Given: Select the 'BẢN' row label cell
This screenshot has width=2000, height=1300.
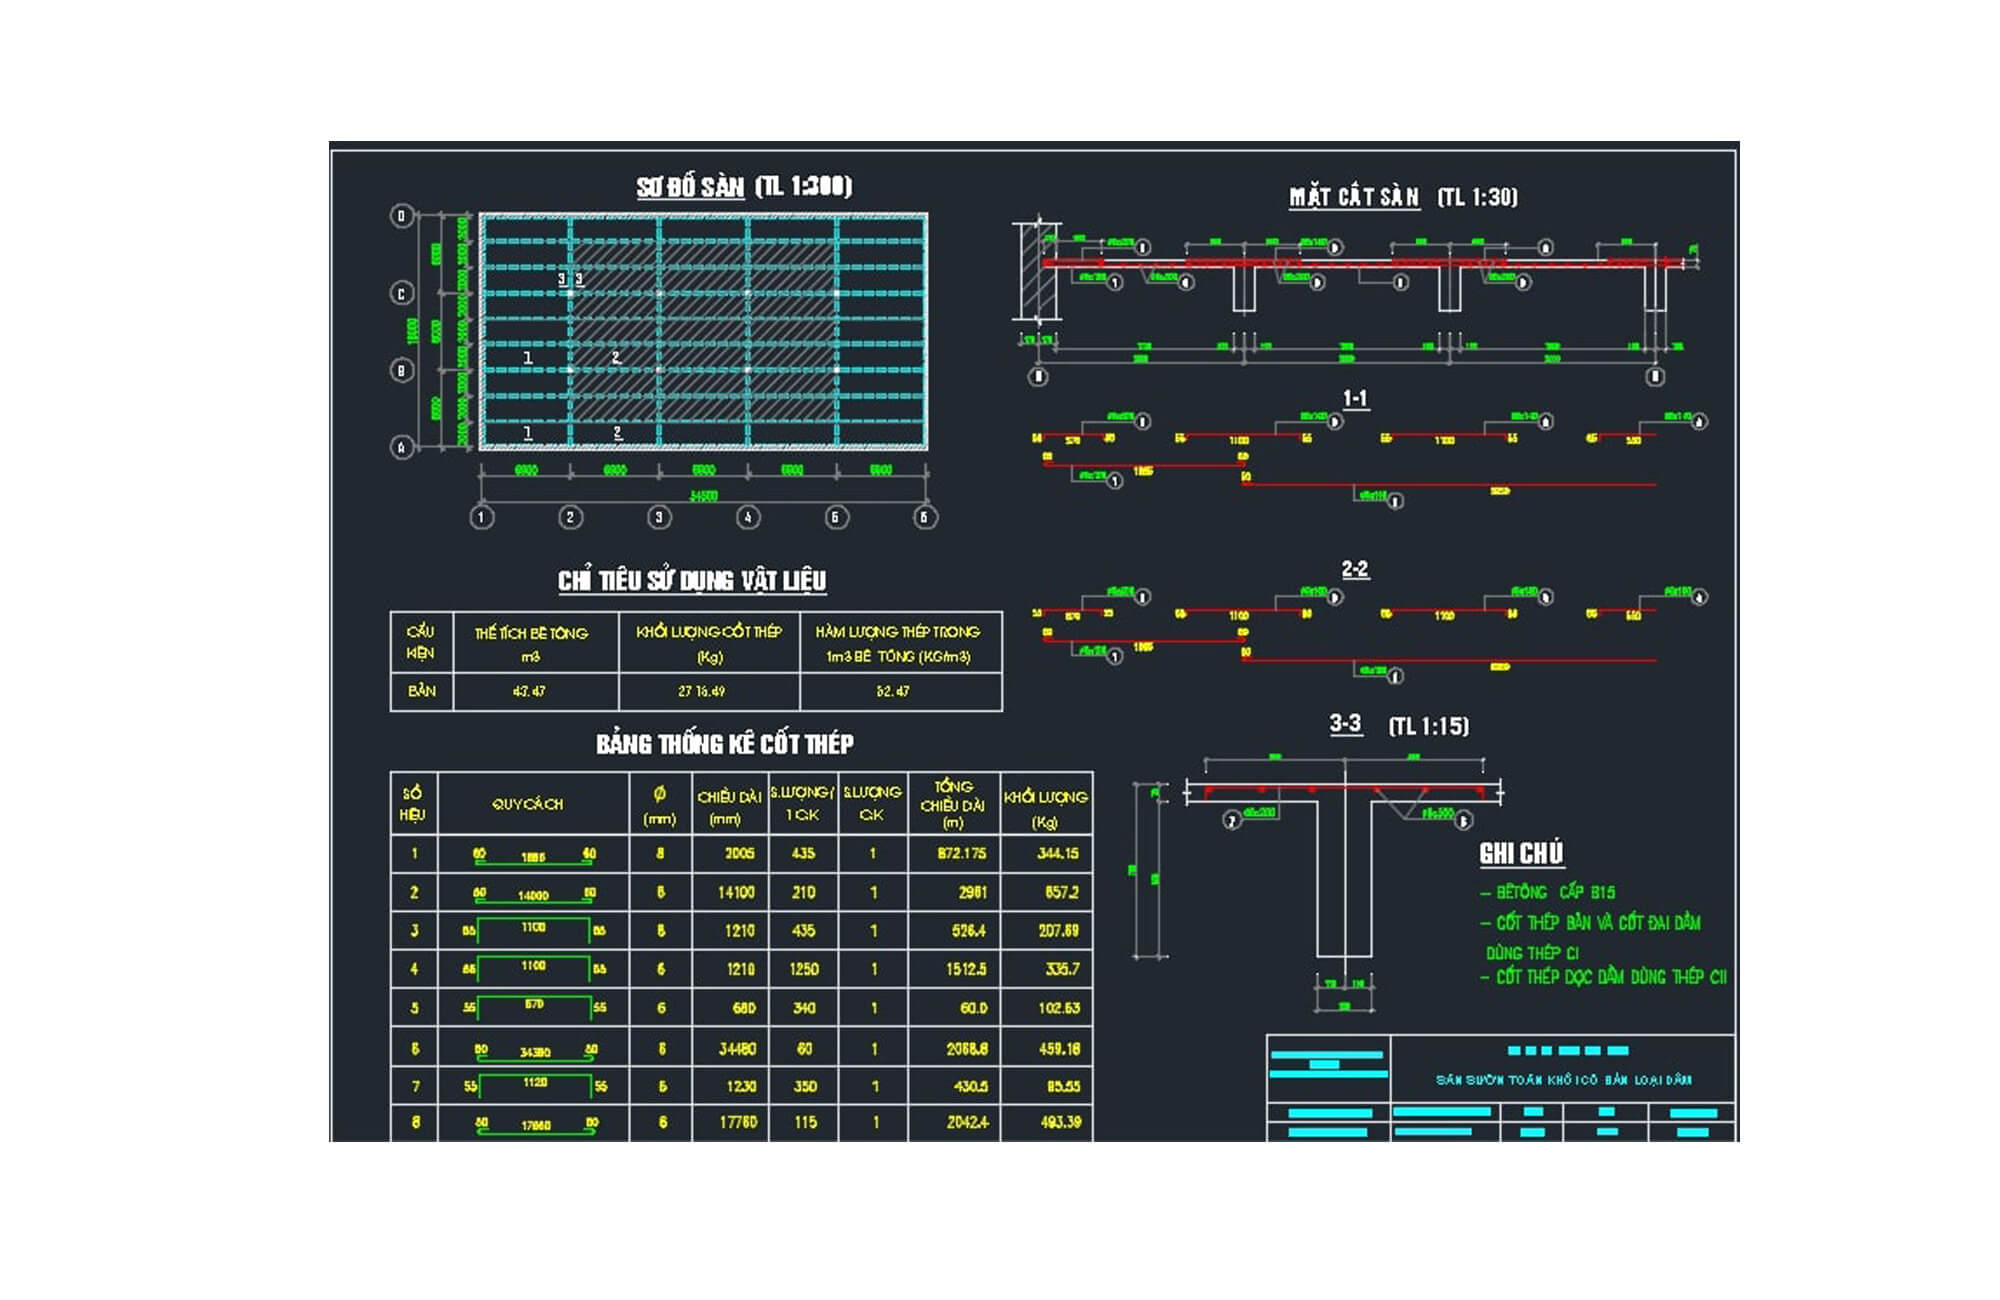Looking at the screenshot, I should [x=422, y=691].
